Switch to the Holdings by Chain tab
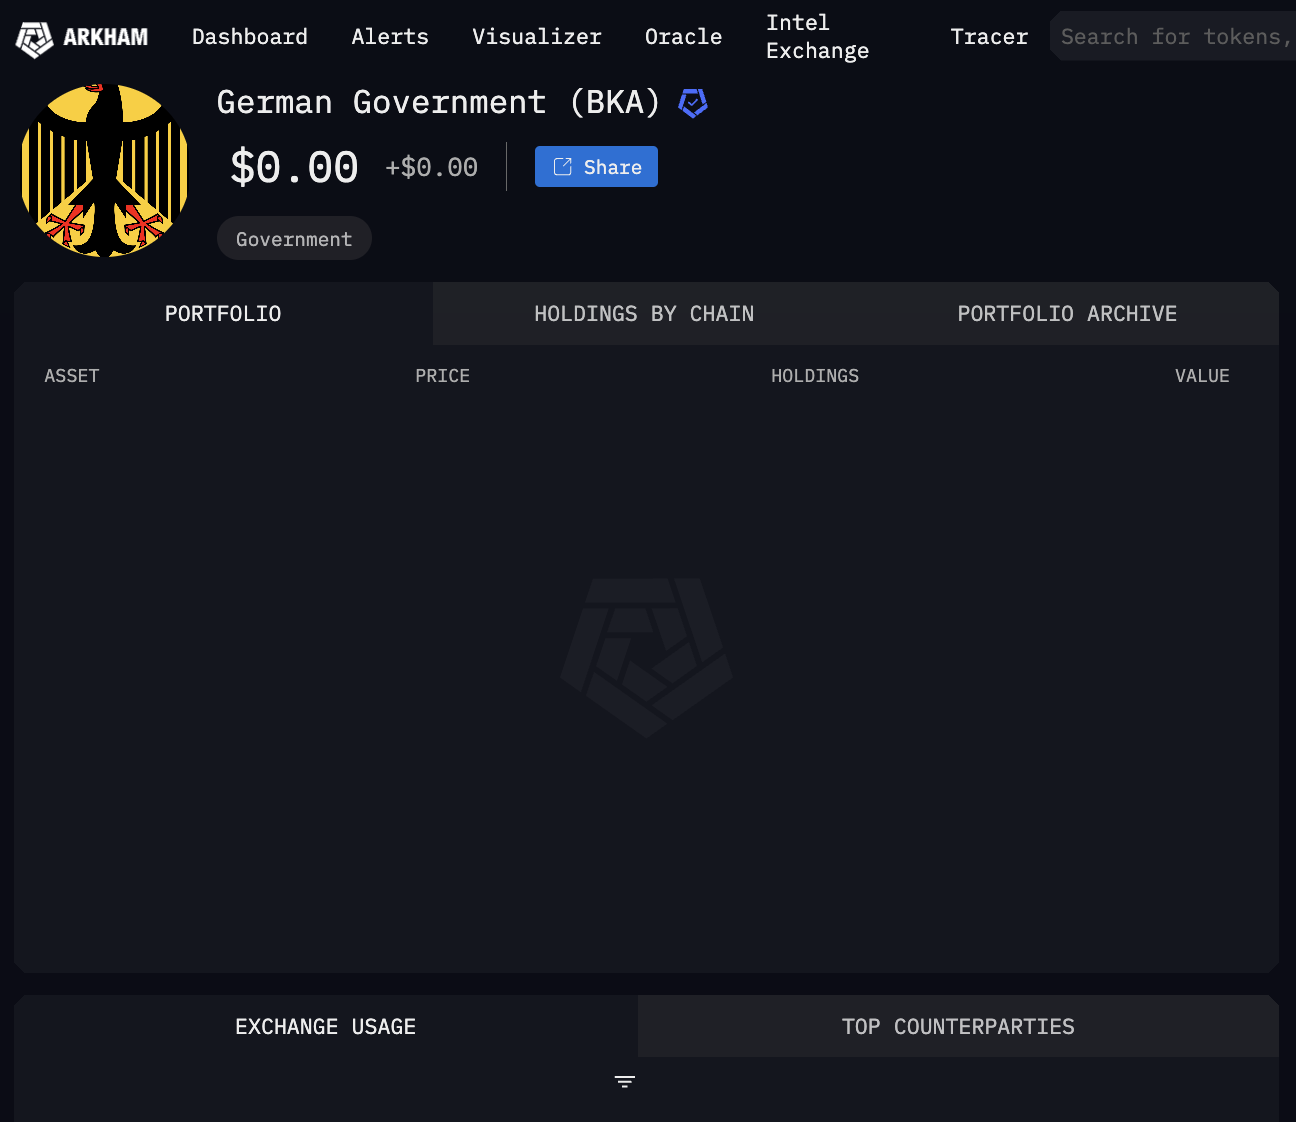This screenshot has height=1122, width=1296. pos(644,314)
